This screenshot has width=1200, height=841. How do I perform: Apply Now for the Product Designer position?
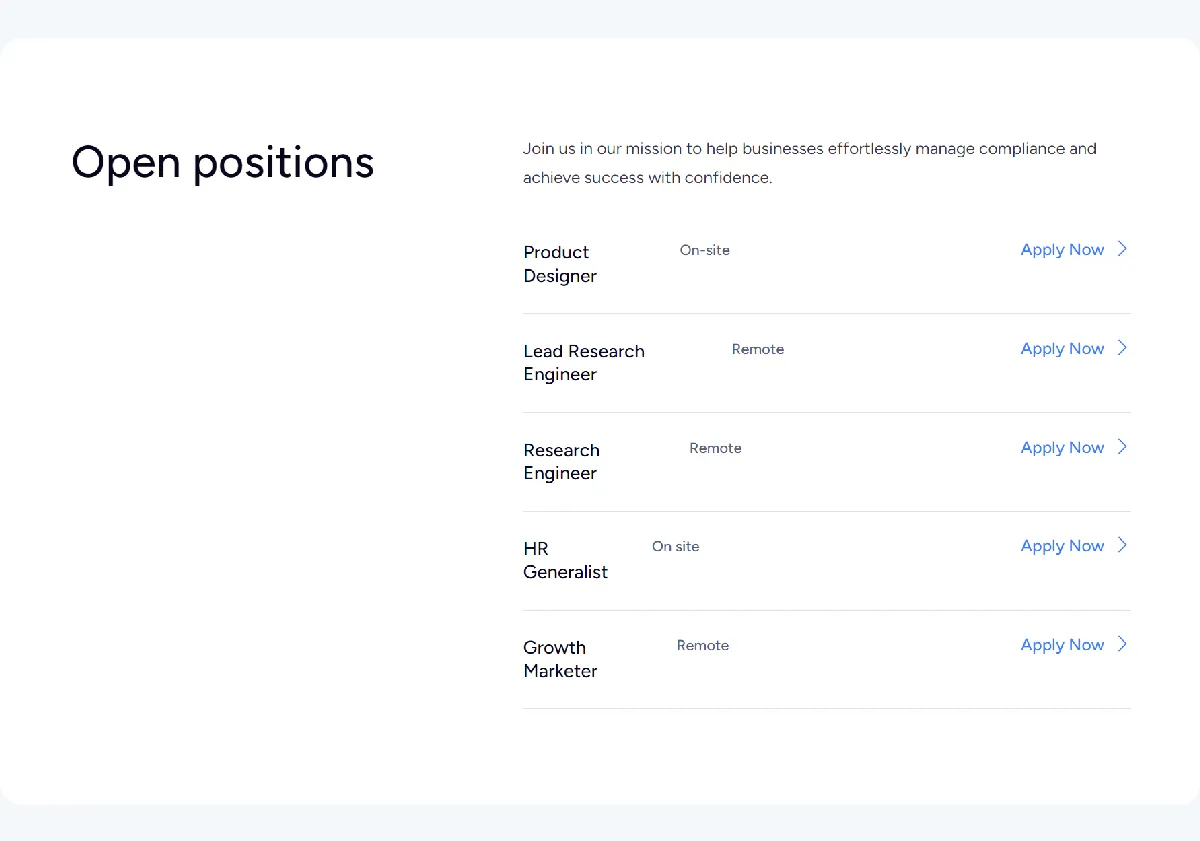tap(1062, 250)
